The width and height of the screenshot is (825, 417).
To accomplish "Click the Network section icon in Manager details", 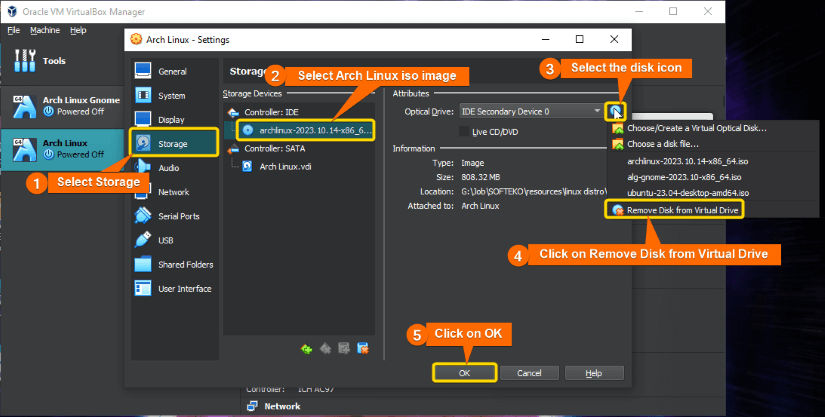I will click(253, 406).
